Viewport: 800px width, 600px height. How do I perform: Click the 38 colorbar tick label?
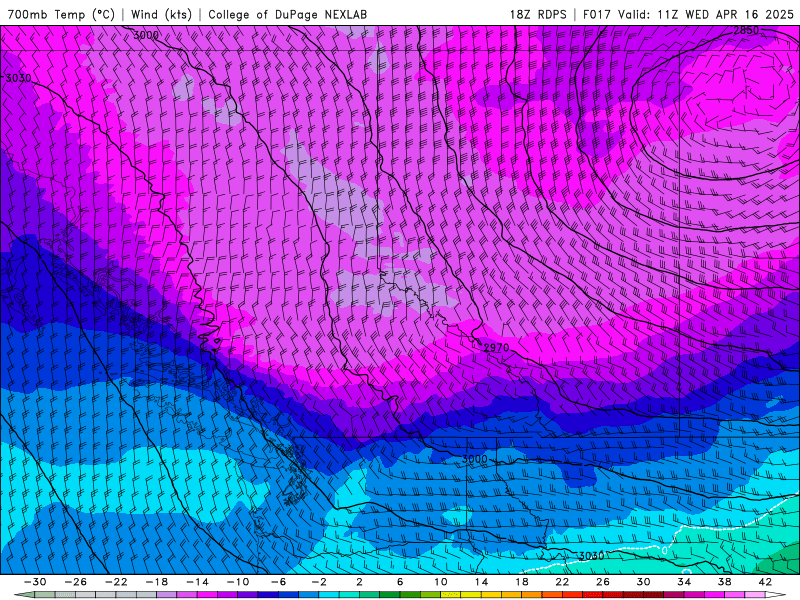pyautogui.click(x=724, y=582)
